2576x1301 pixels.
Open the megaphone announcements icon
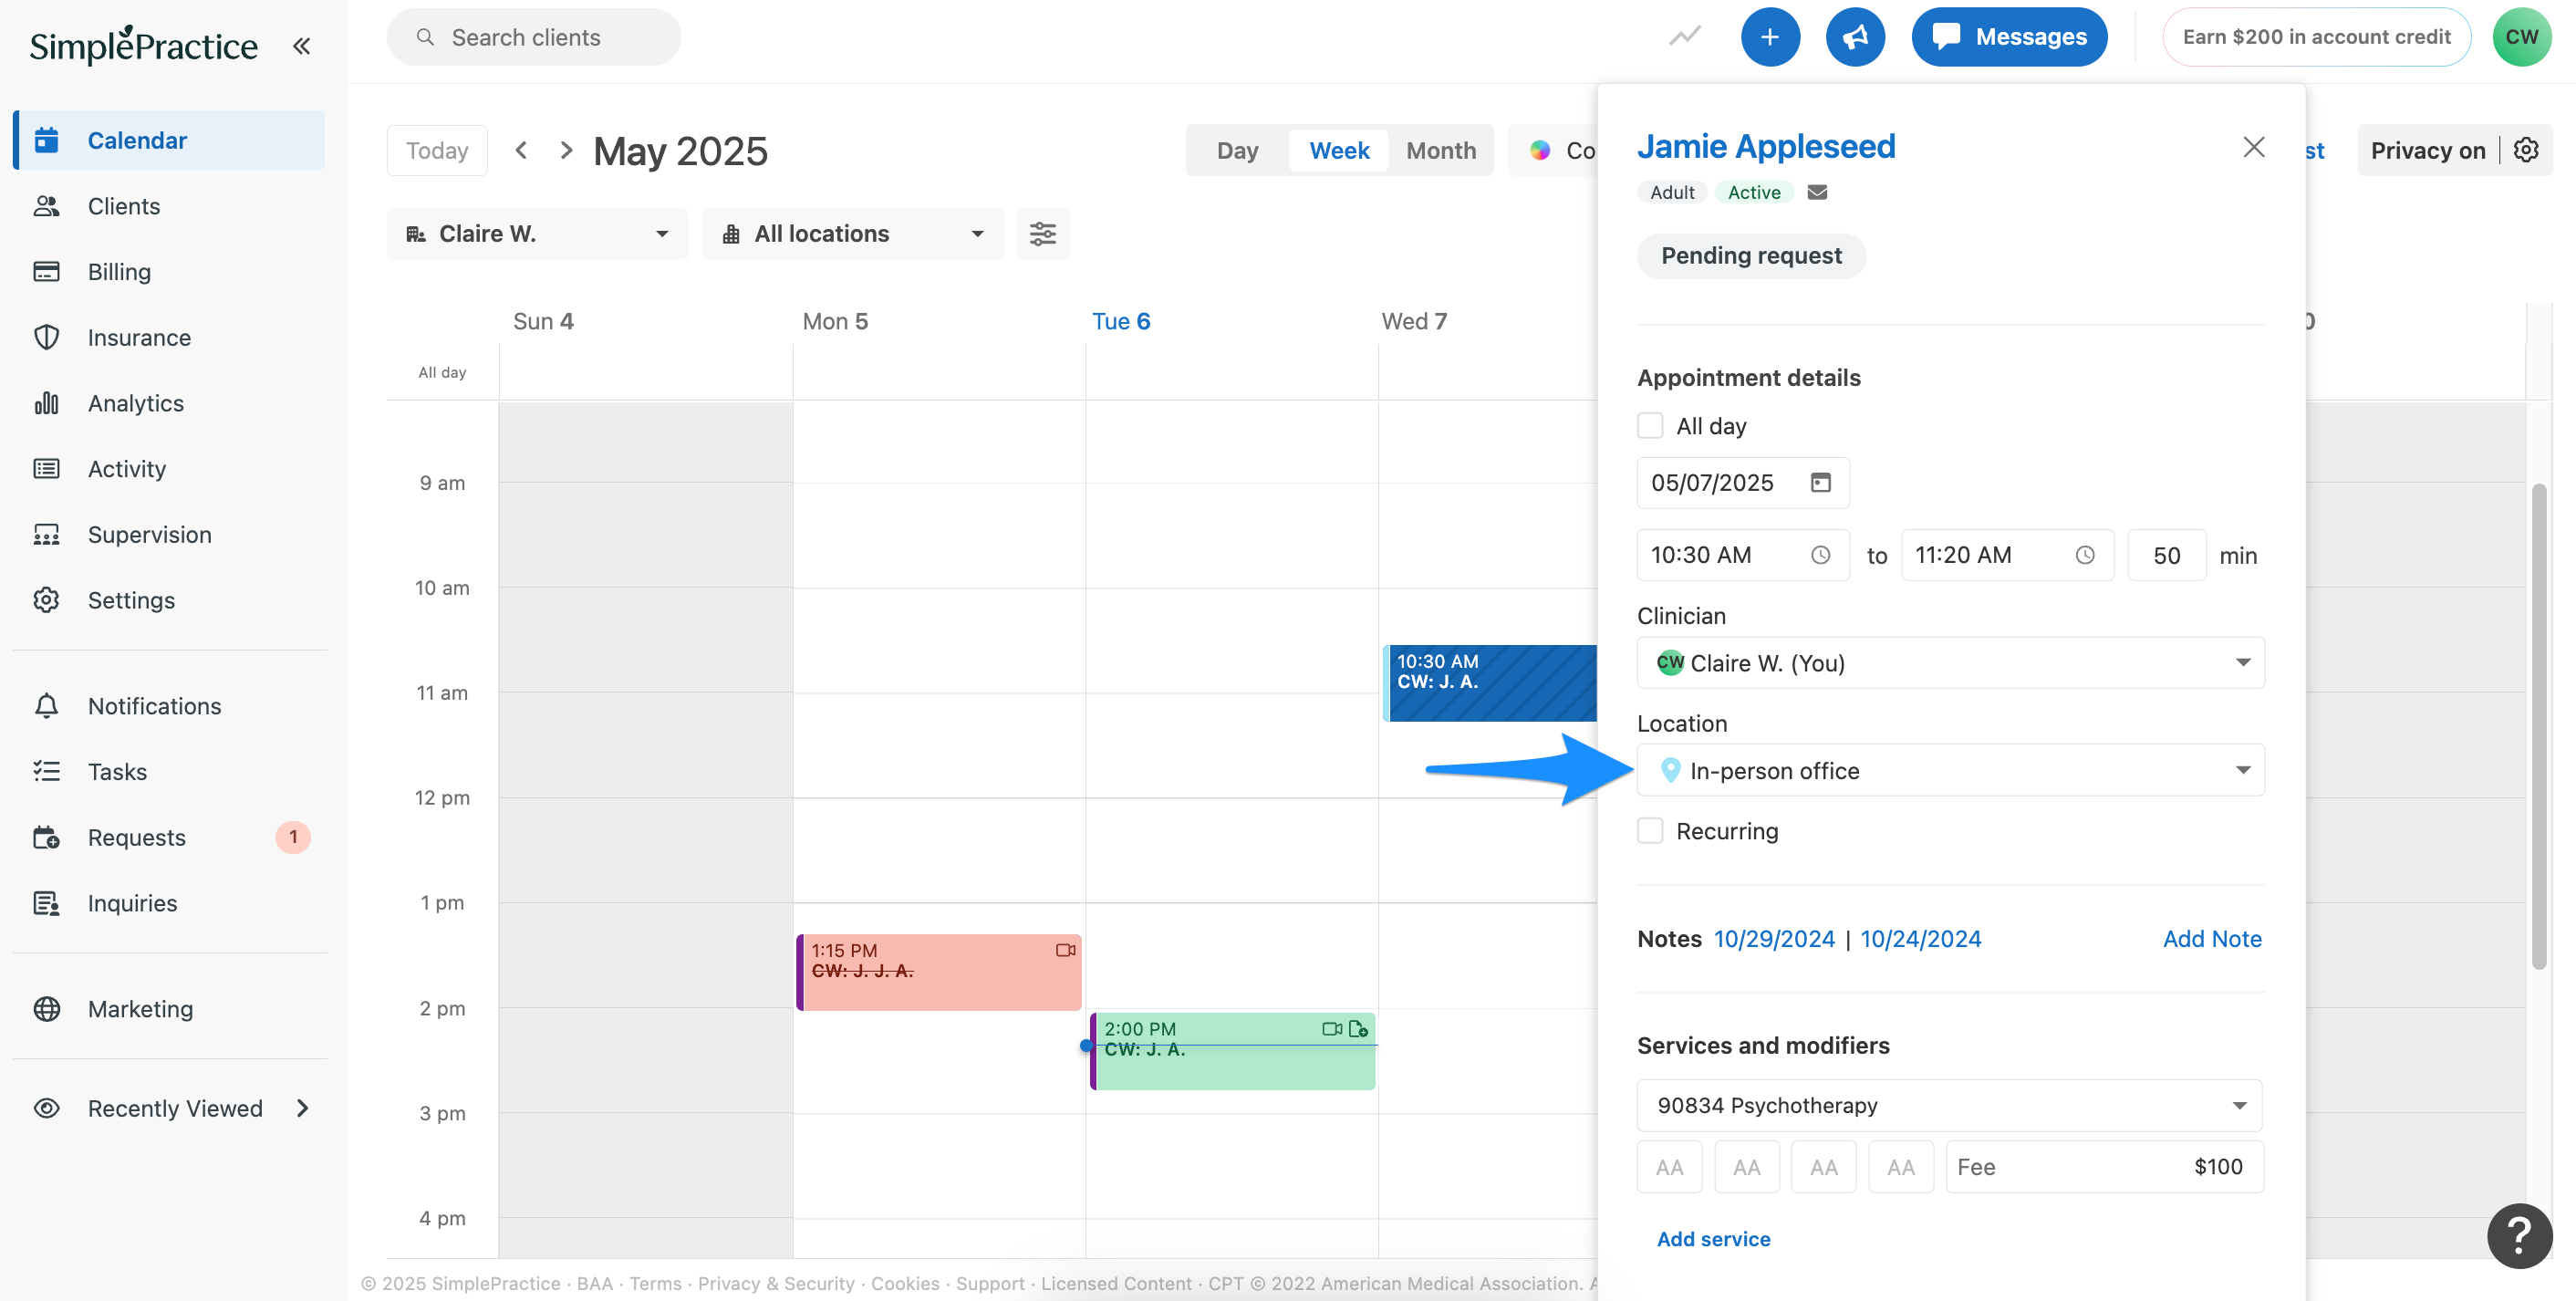(x=1855, y=37)
